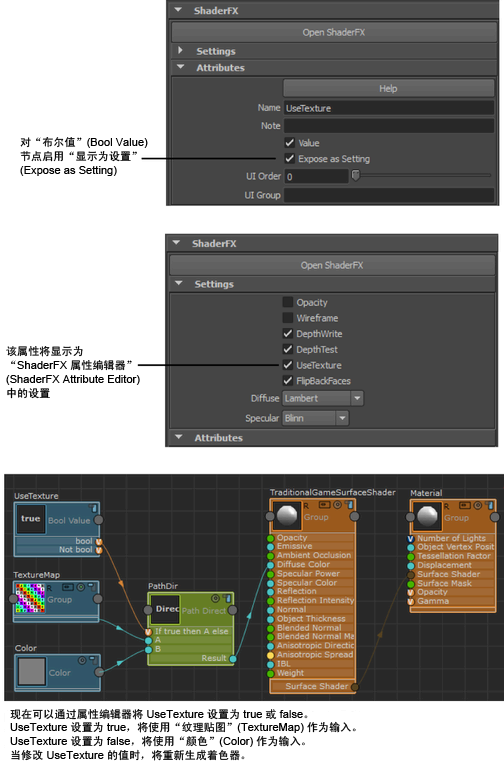Uncheck the UseTexture setting checkbox
504x773 pixels.
288,365
